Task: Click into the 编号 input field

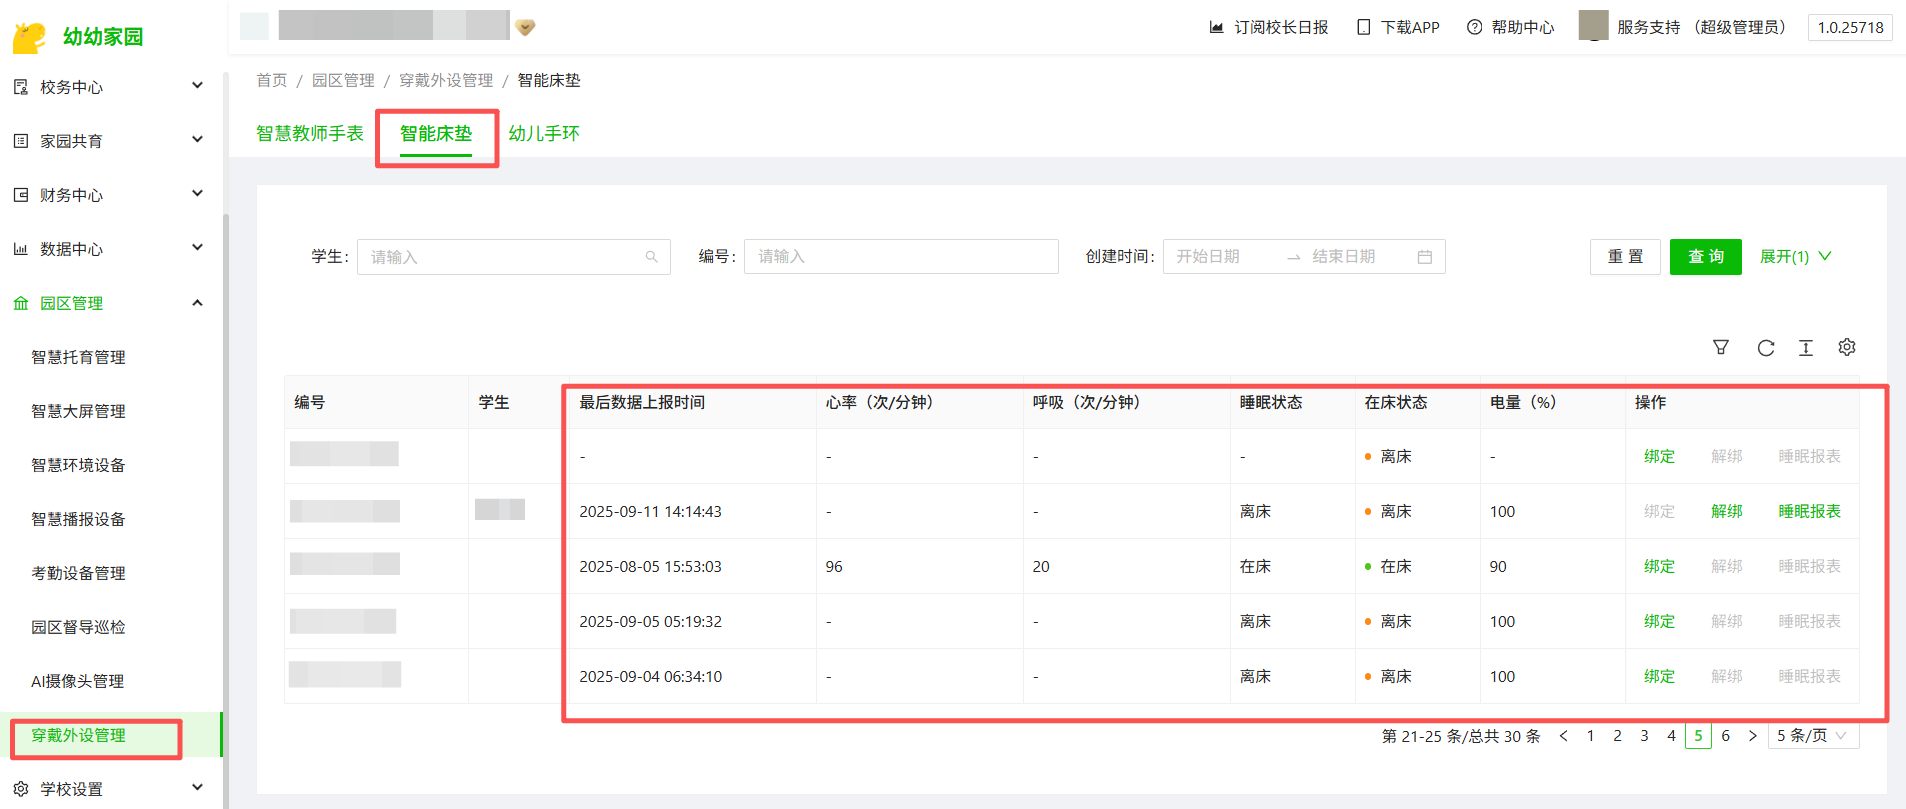Action: 900,257
